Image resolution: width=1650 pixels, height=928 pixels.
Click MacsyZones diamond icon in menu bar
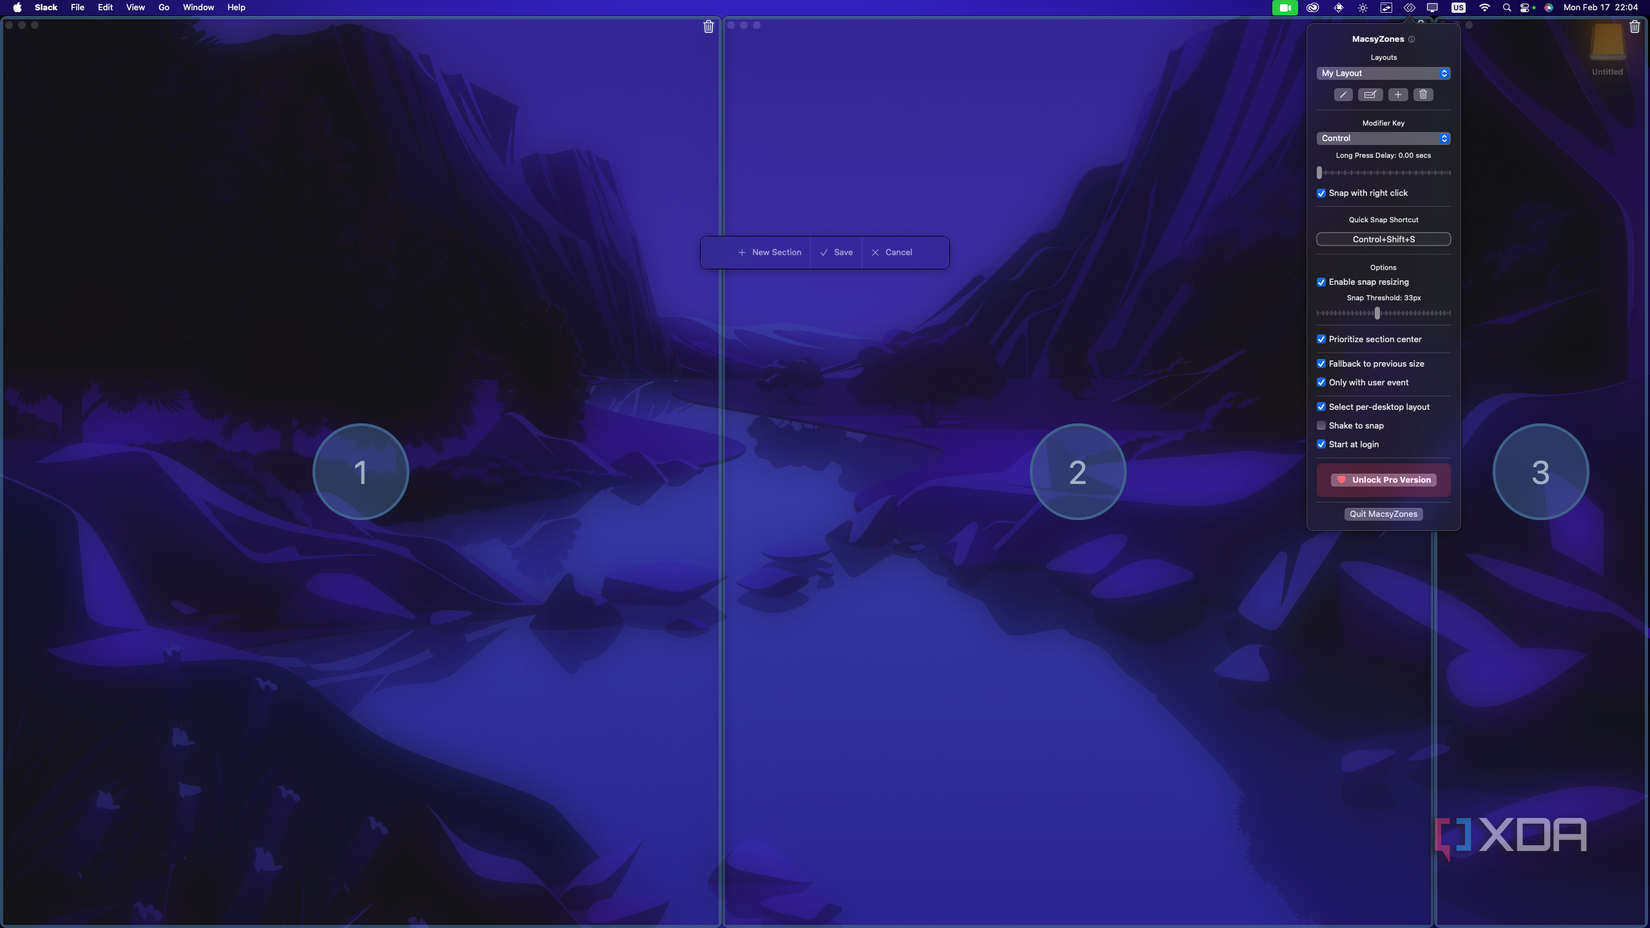click(x=1409, y=7)
